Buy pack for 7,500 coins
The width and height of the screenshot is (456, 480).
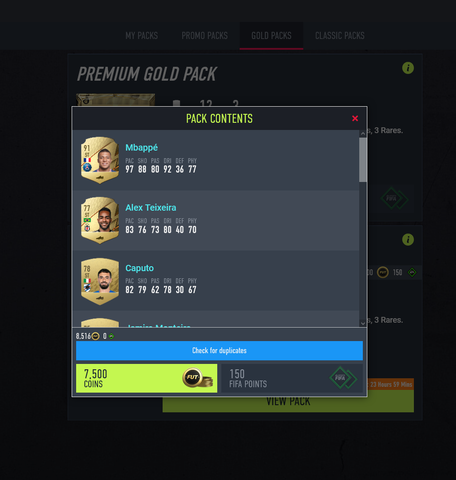pos(147,378)
